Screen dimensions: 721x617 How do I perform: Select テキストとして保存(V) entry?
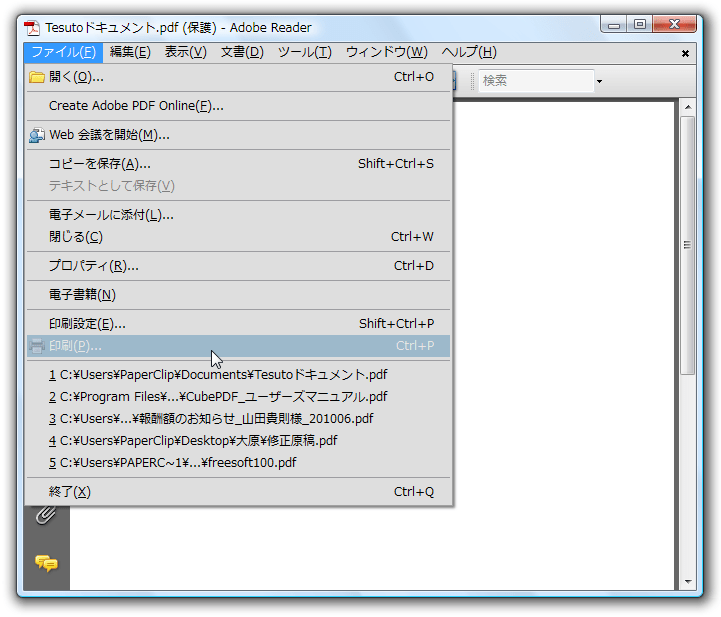pos(238,186)
